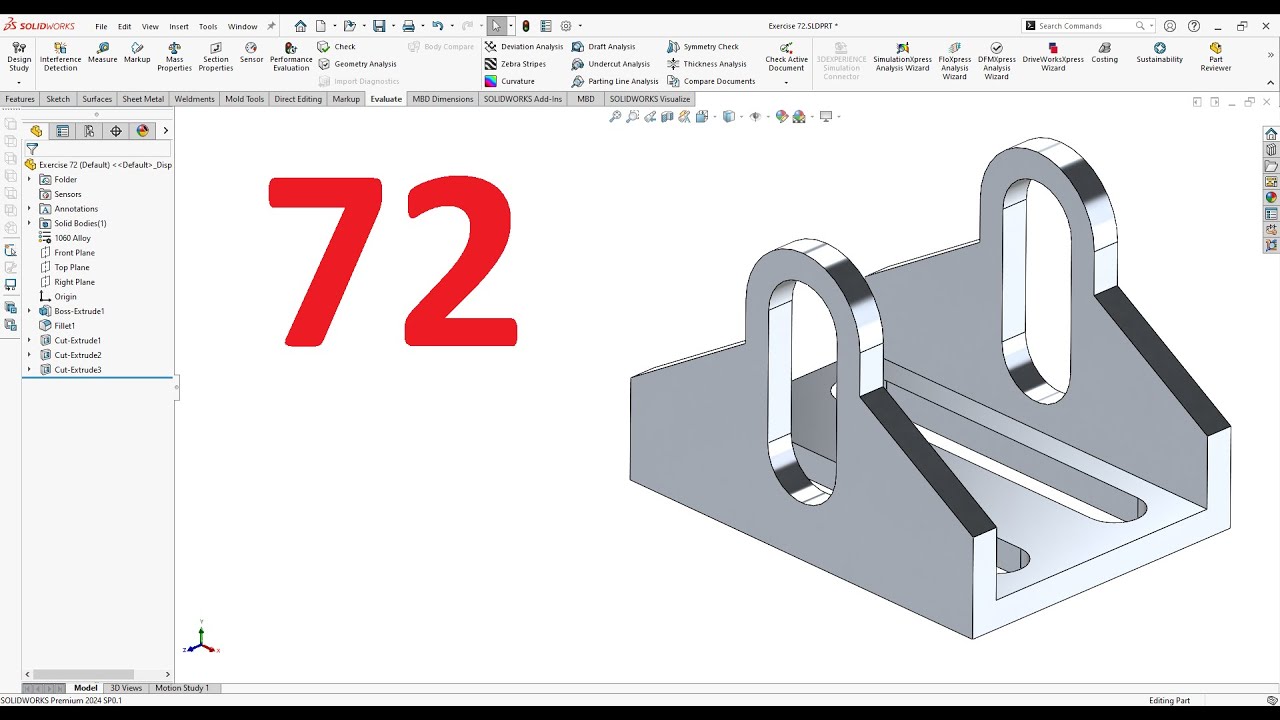Start Parting Line Analysis

[x=615, y=81]
